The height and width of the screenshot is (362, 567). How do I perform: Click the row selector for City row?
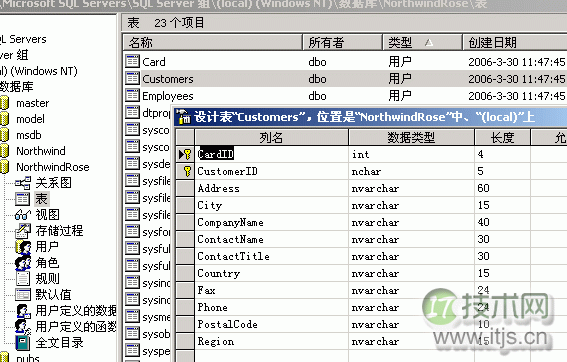186,205
